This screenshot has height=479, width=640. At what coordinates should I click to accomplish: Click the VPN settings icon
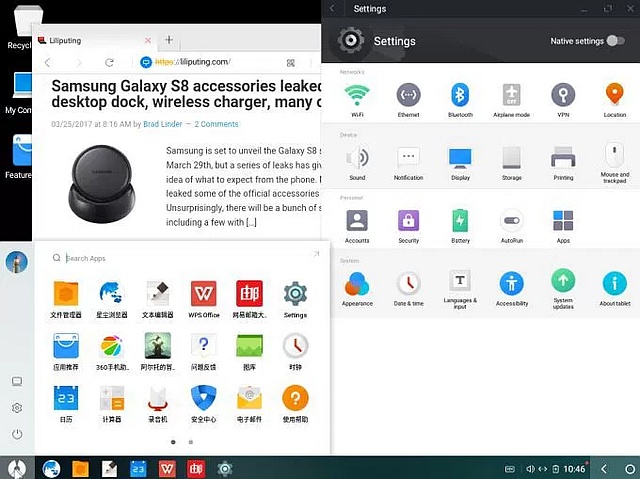click(564, 97)
